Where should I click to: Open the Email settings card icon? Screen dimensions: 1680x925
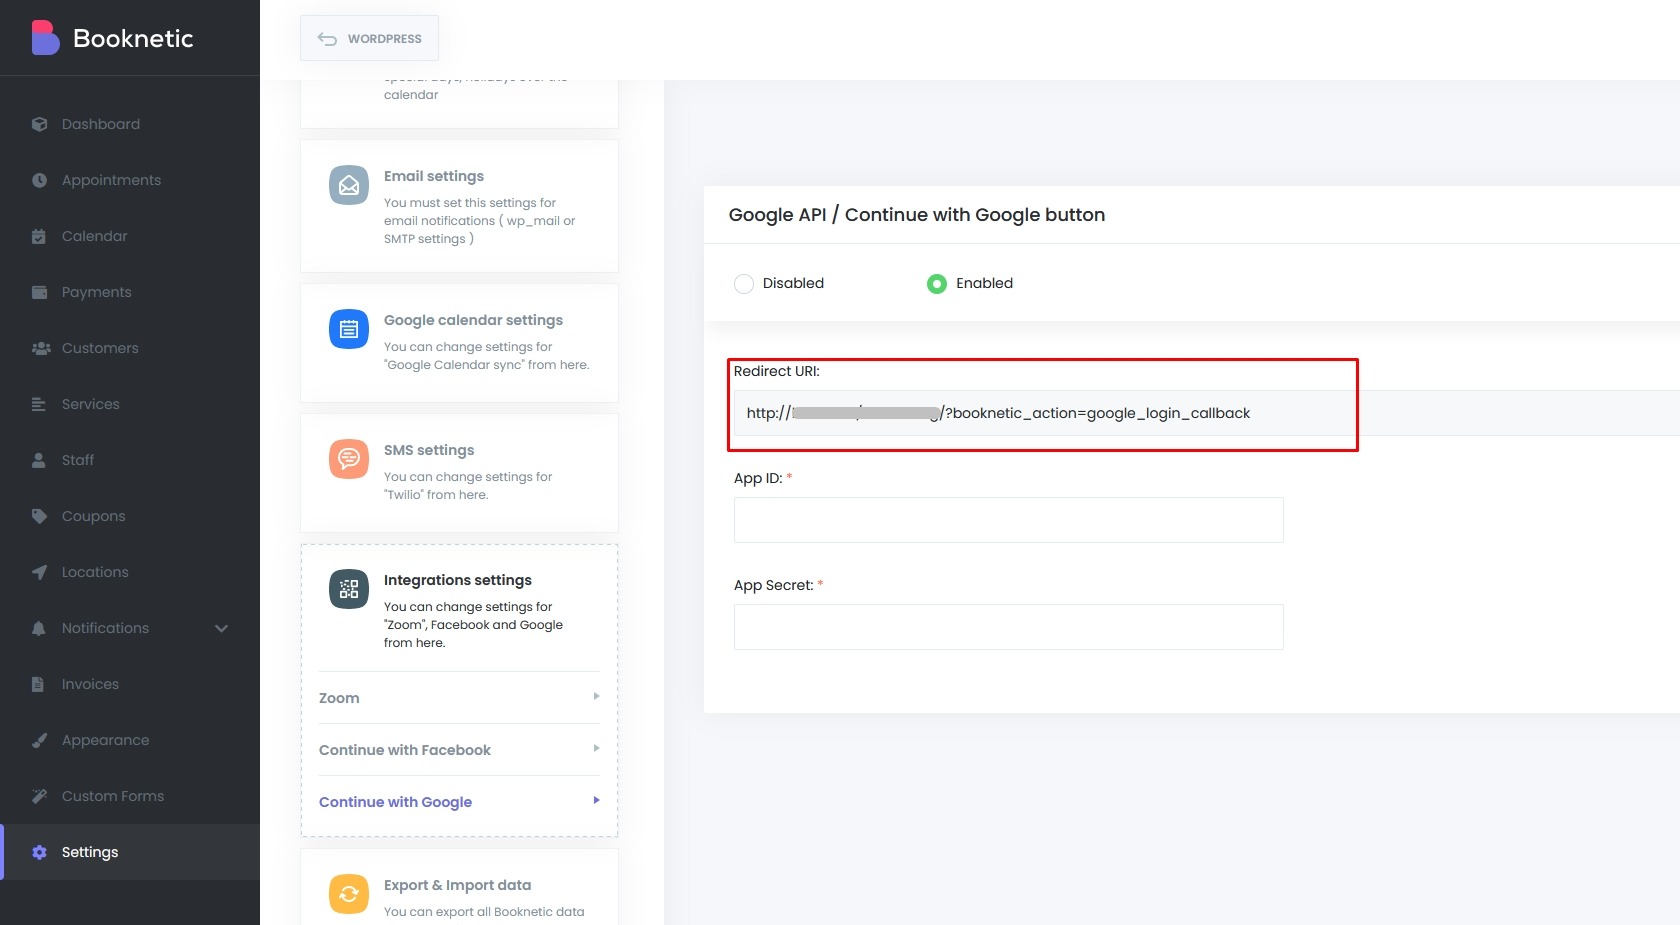(348, 185)
